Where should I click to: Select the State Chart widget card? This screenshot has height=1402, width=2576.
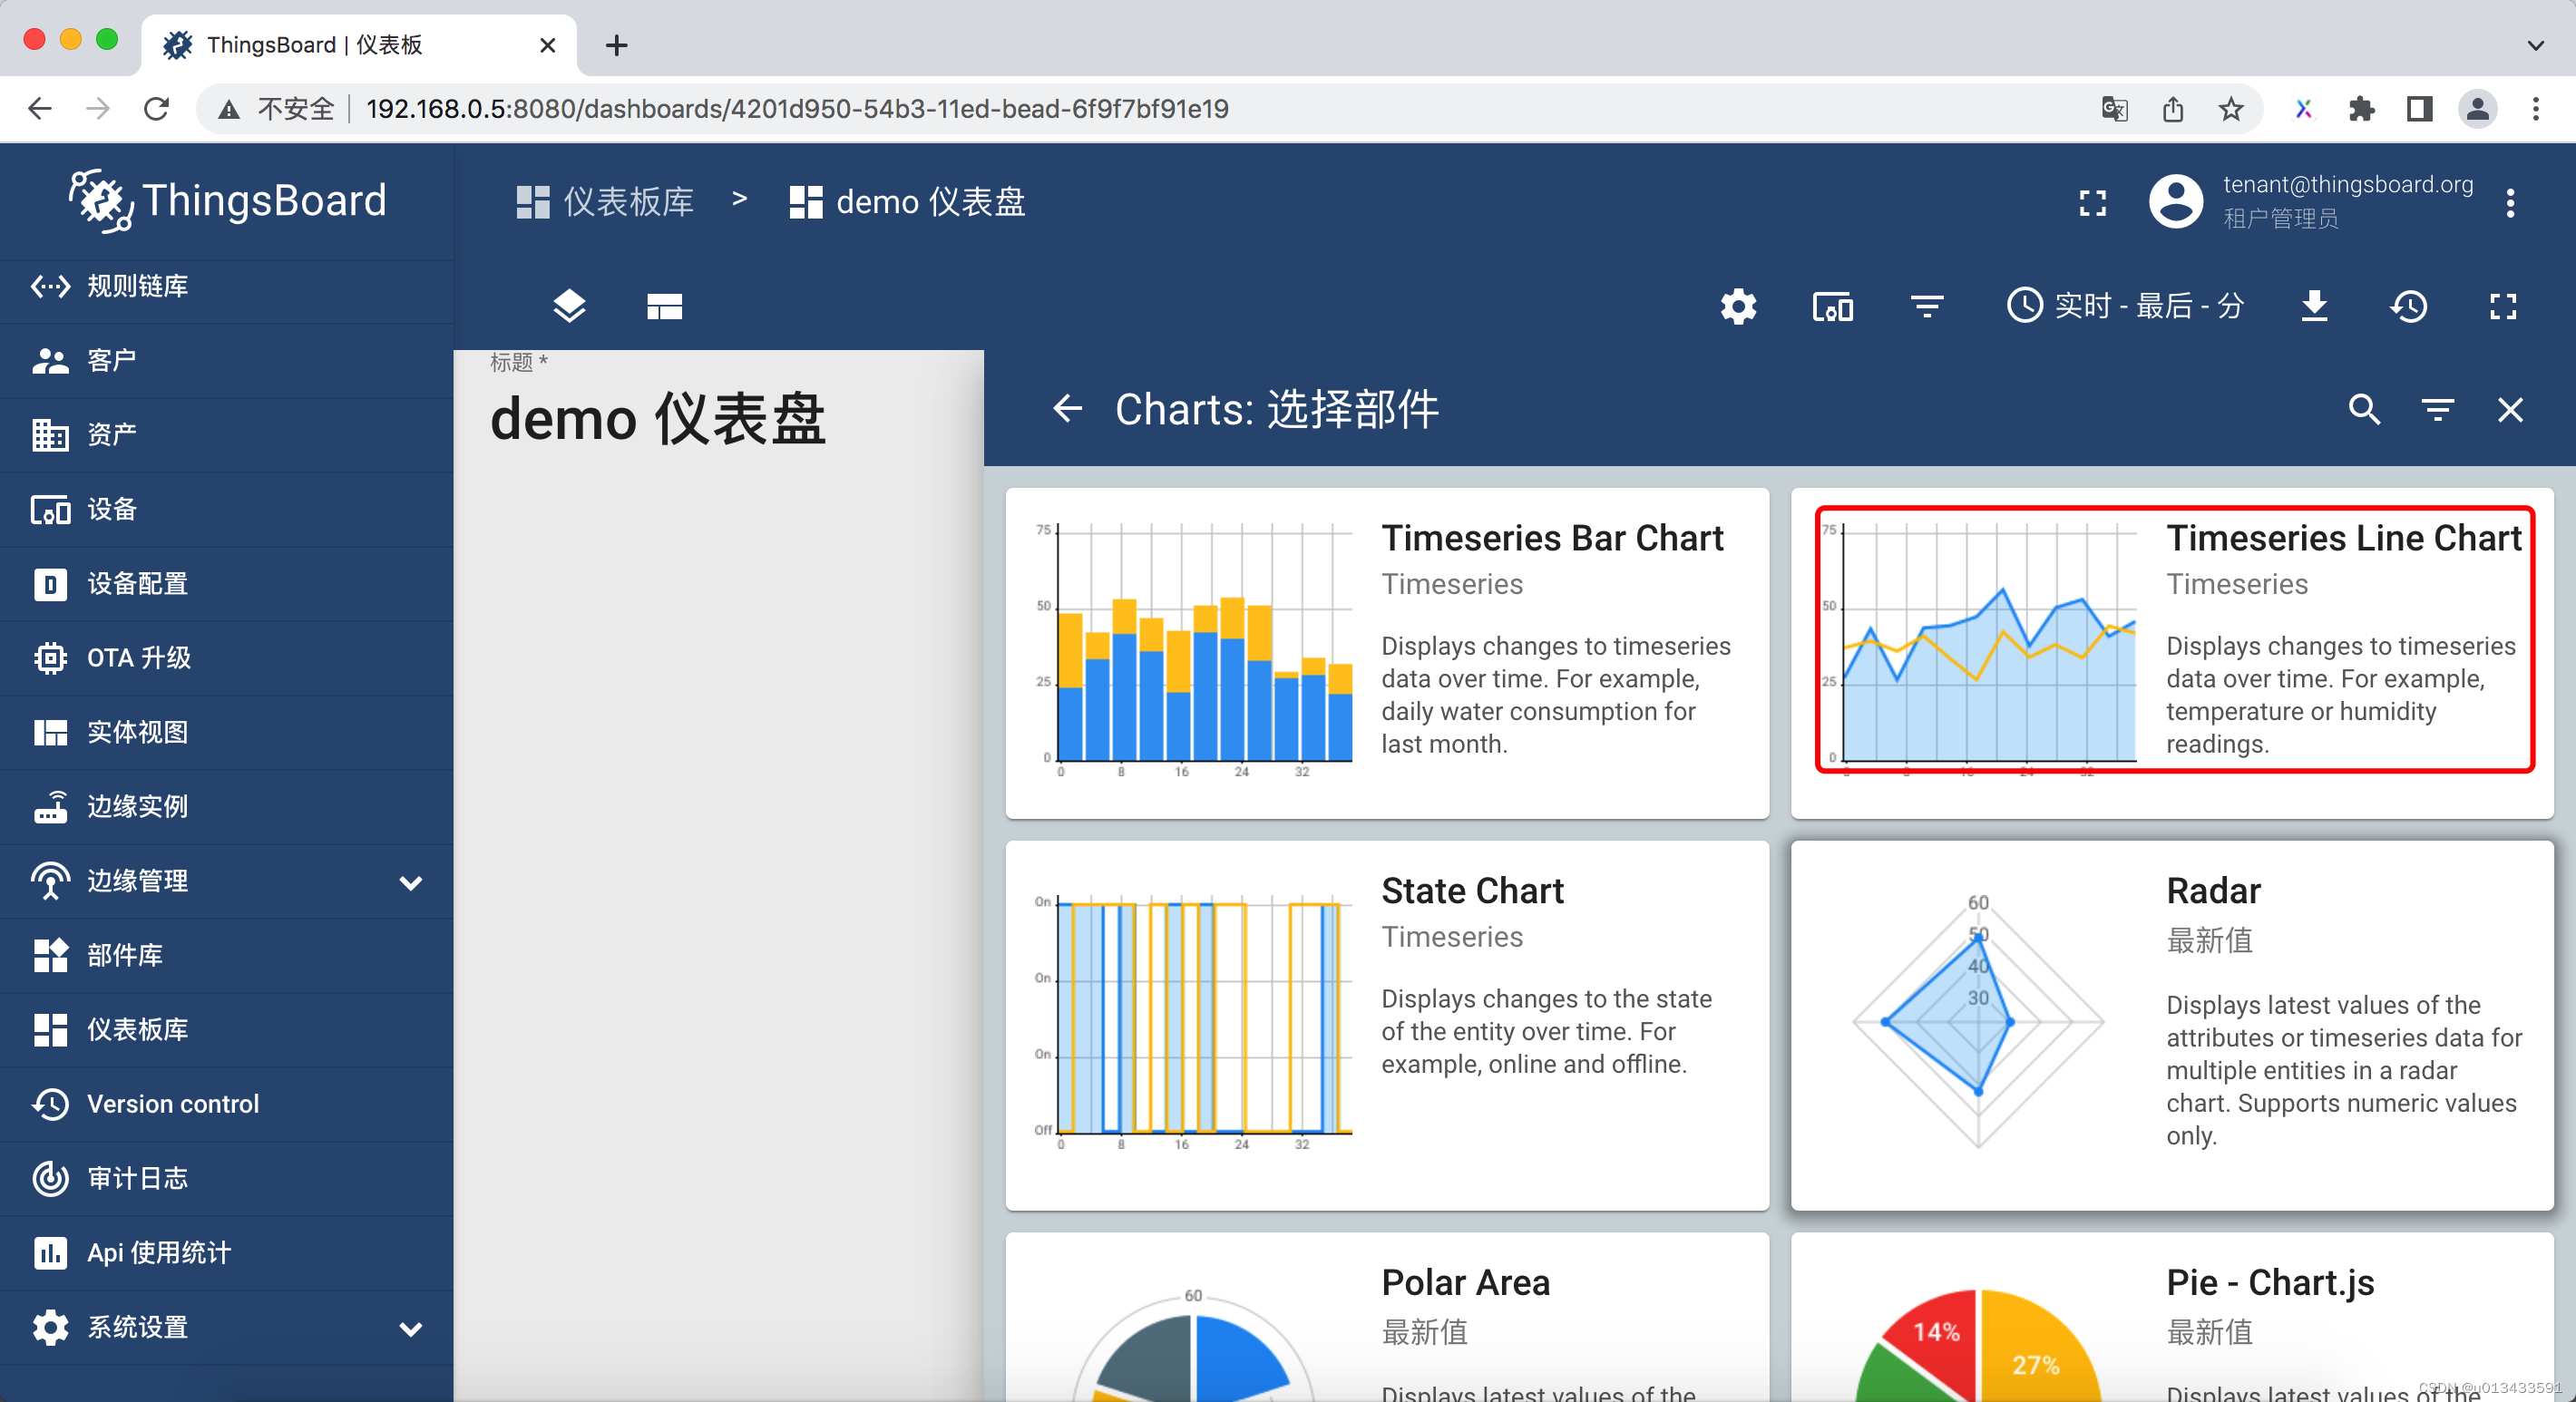click(1387, 1025)
